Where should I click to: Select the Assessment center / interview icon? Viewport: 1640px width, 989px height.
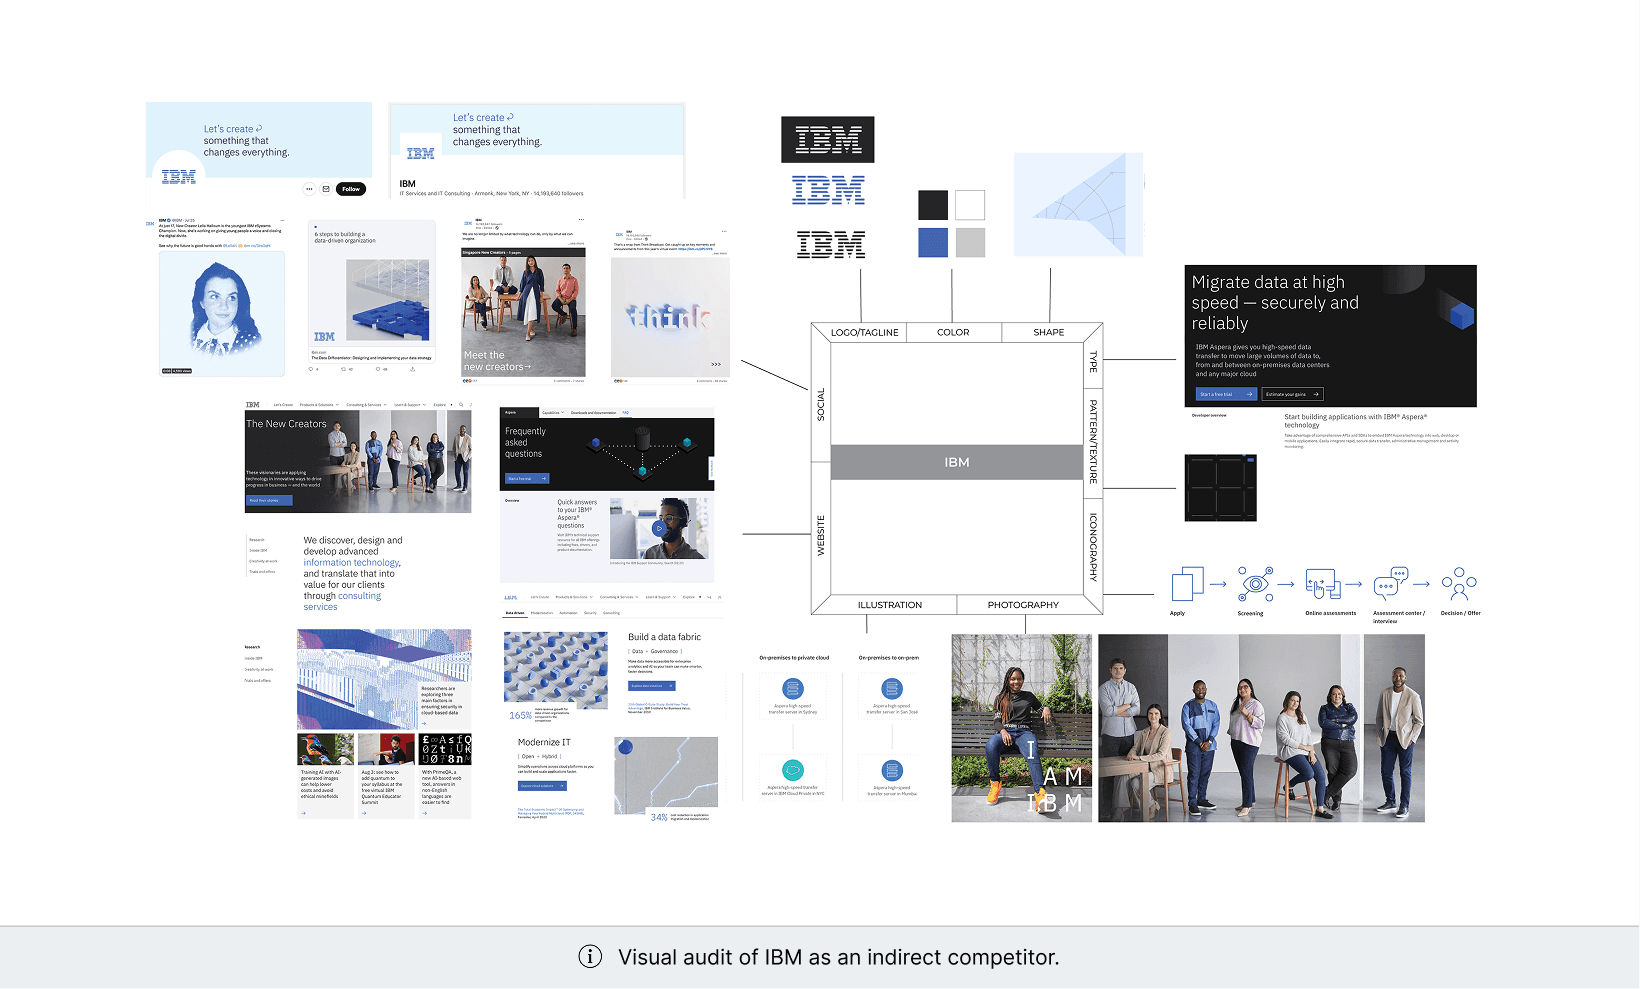tap(1390, 584)
